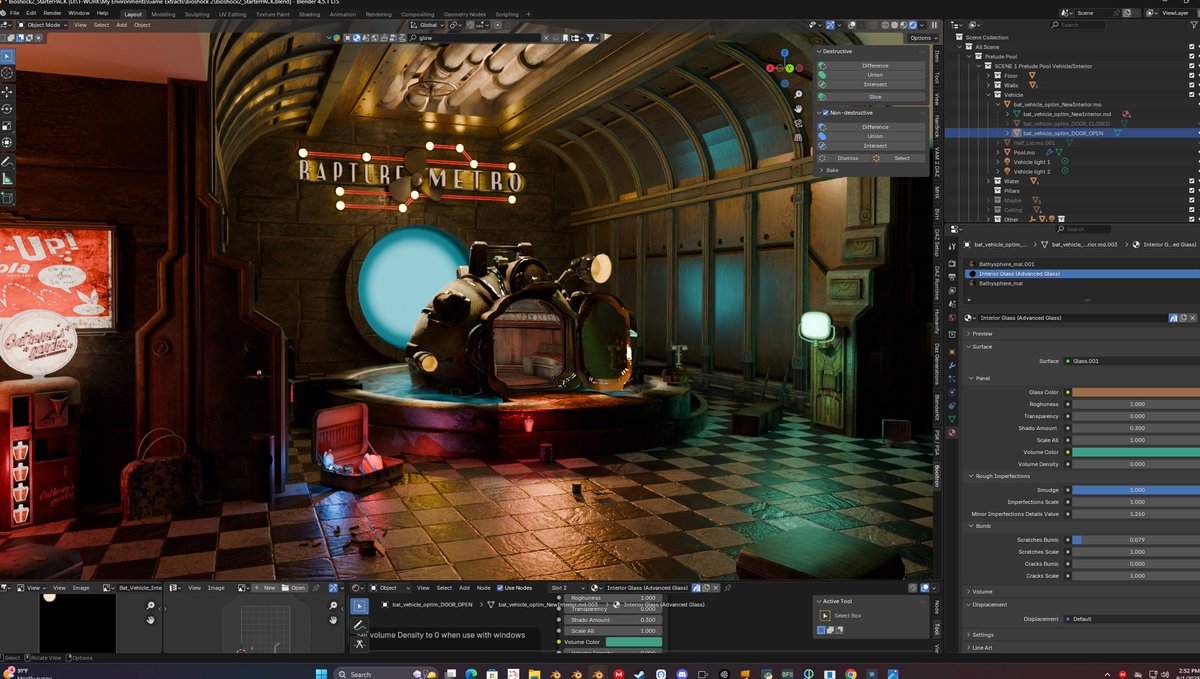Switch to the Shading workspace tab
1200x679 pixels.
[309, 14]
